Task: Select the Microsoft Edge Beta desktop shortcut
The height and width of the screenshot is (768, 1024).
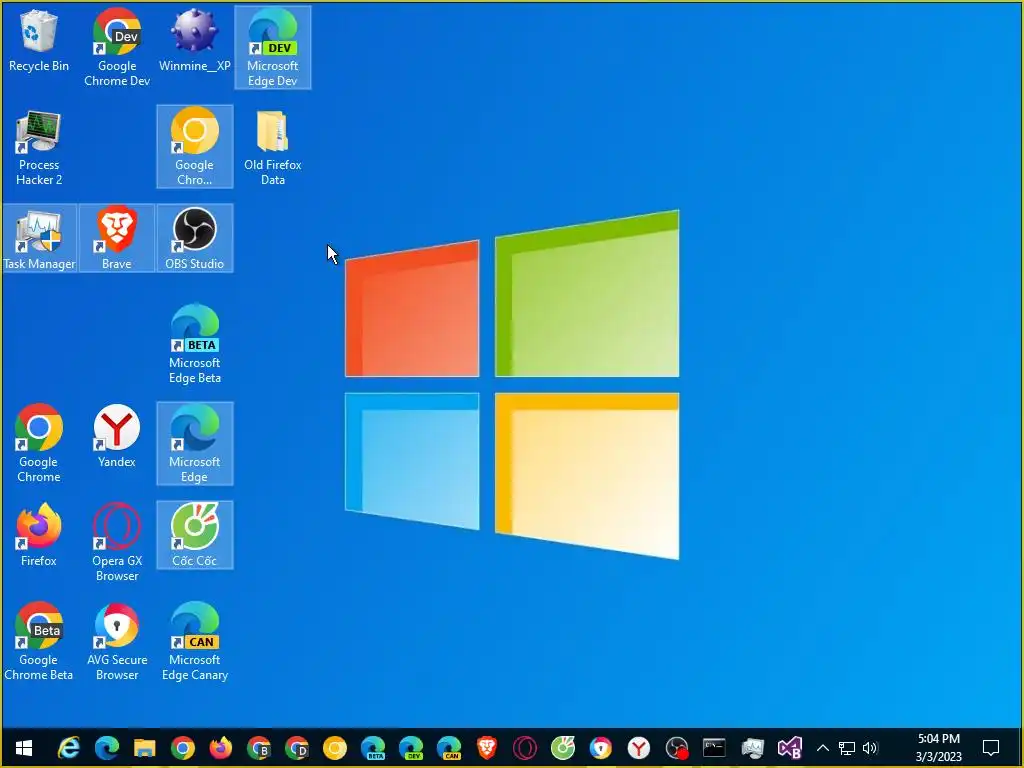Action: [195, 345]
